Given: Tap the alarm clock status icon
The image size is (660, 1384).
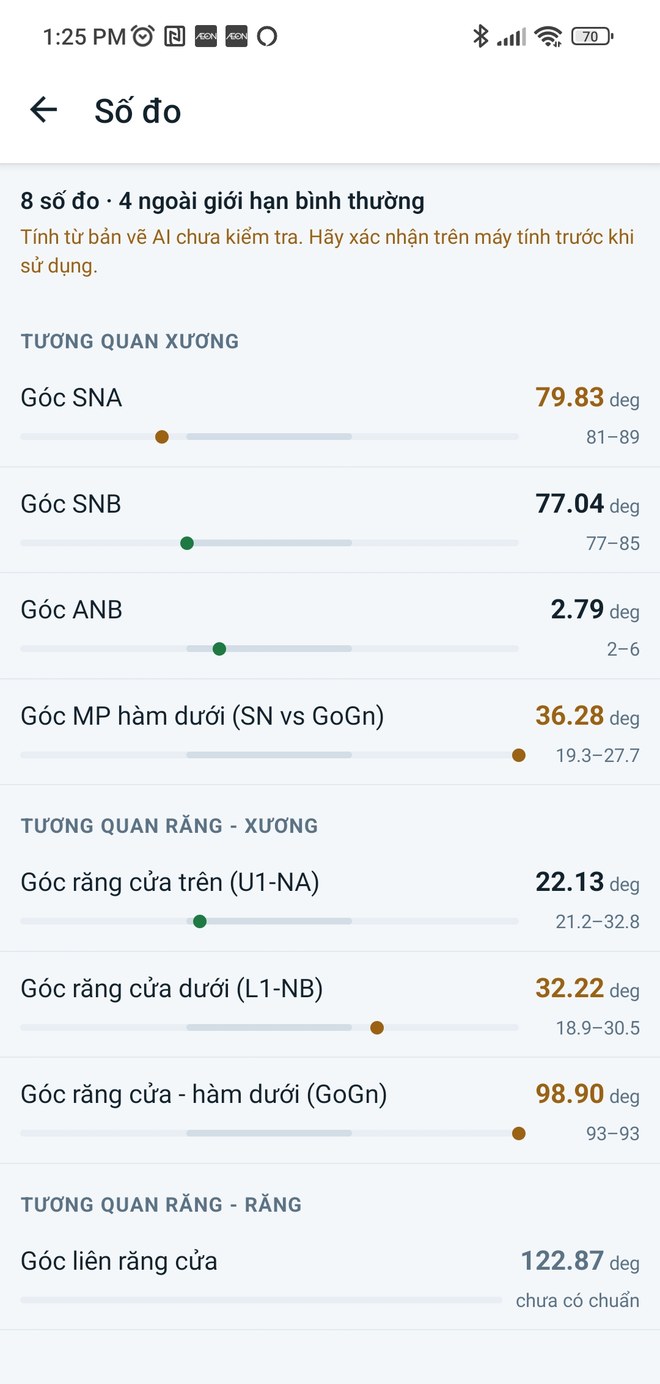Looking at the screenshot, I should (143, 37).
